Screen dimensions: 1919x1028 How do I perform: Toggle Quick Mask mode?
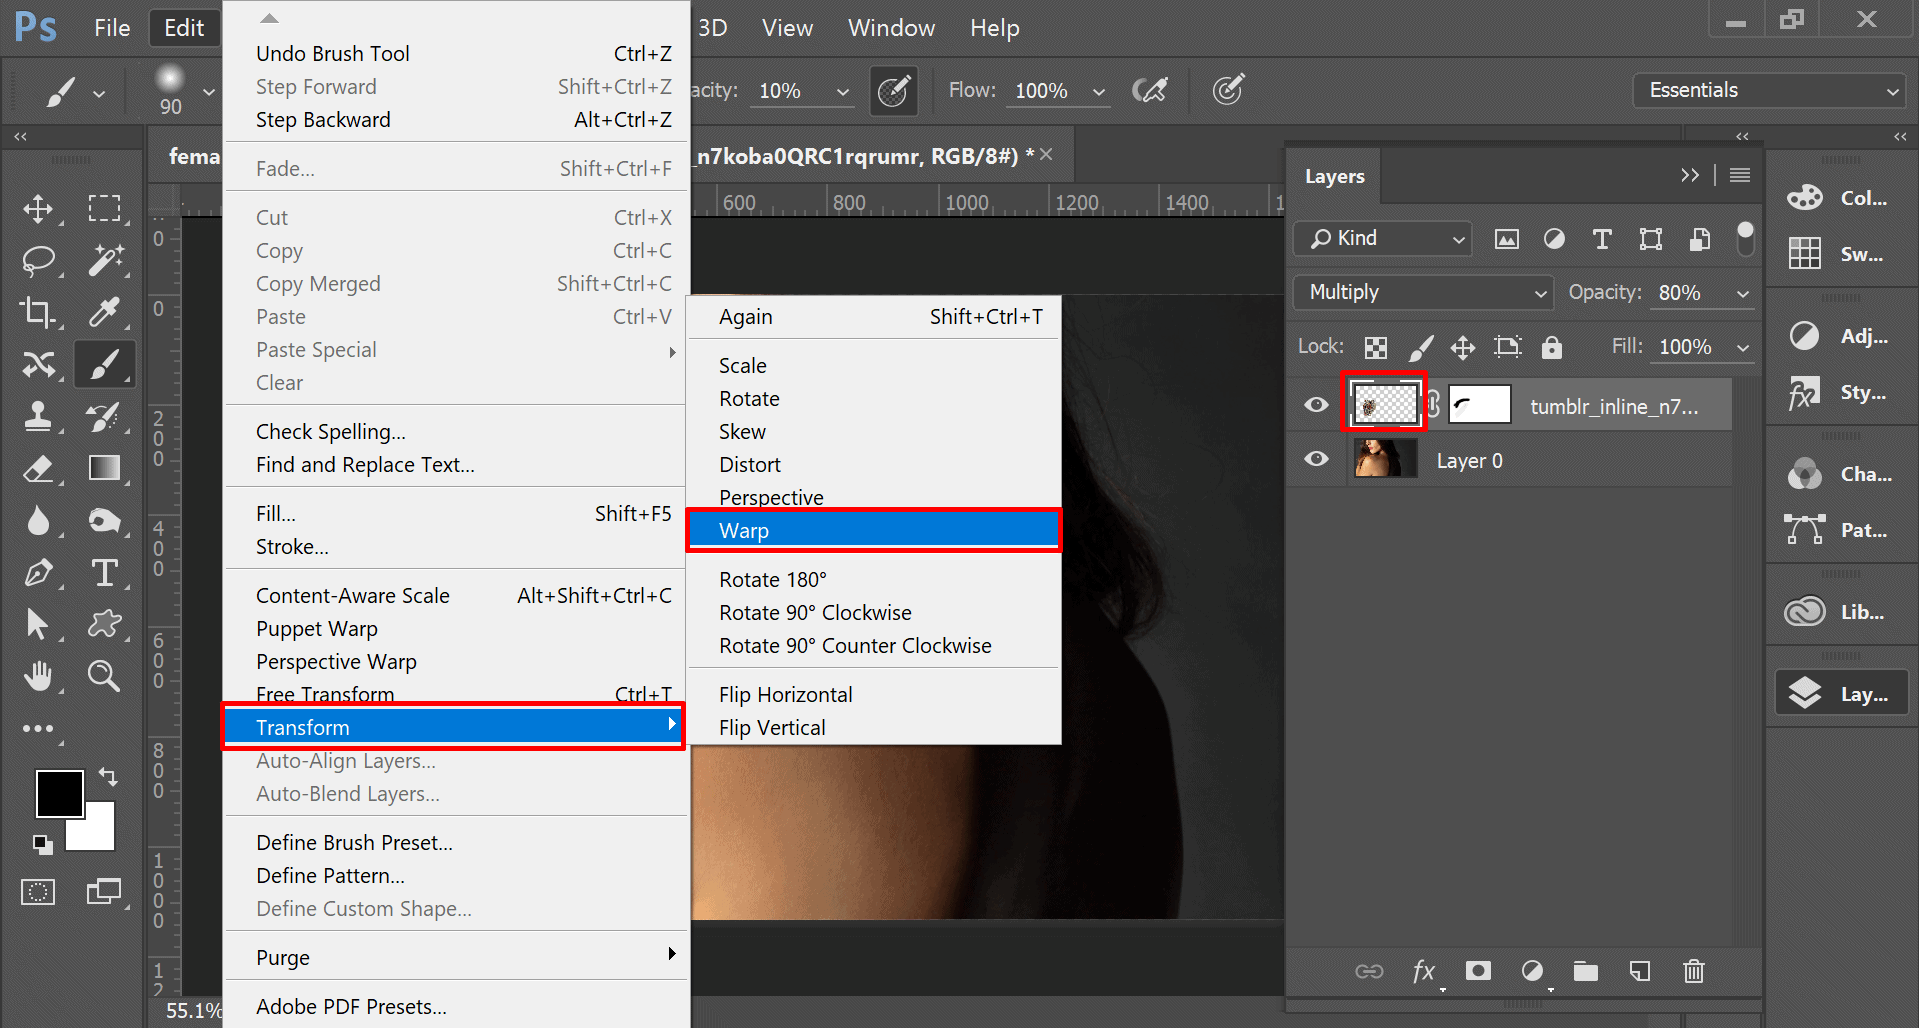coord(38,892)
